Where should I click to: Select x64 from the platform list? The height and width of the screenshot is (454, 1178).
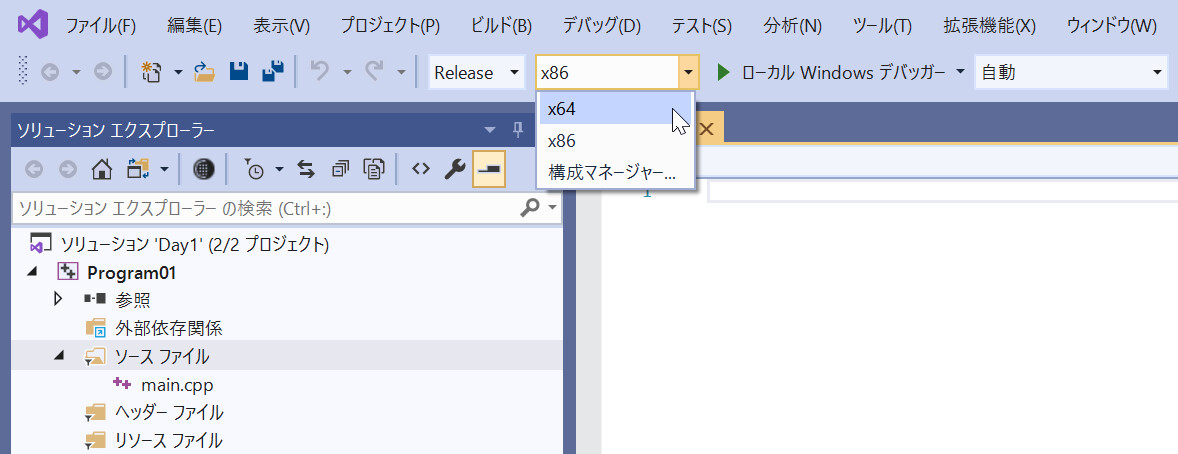pos(562,109)
